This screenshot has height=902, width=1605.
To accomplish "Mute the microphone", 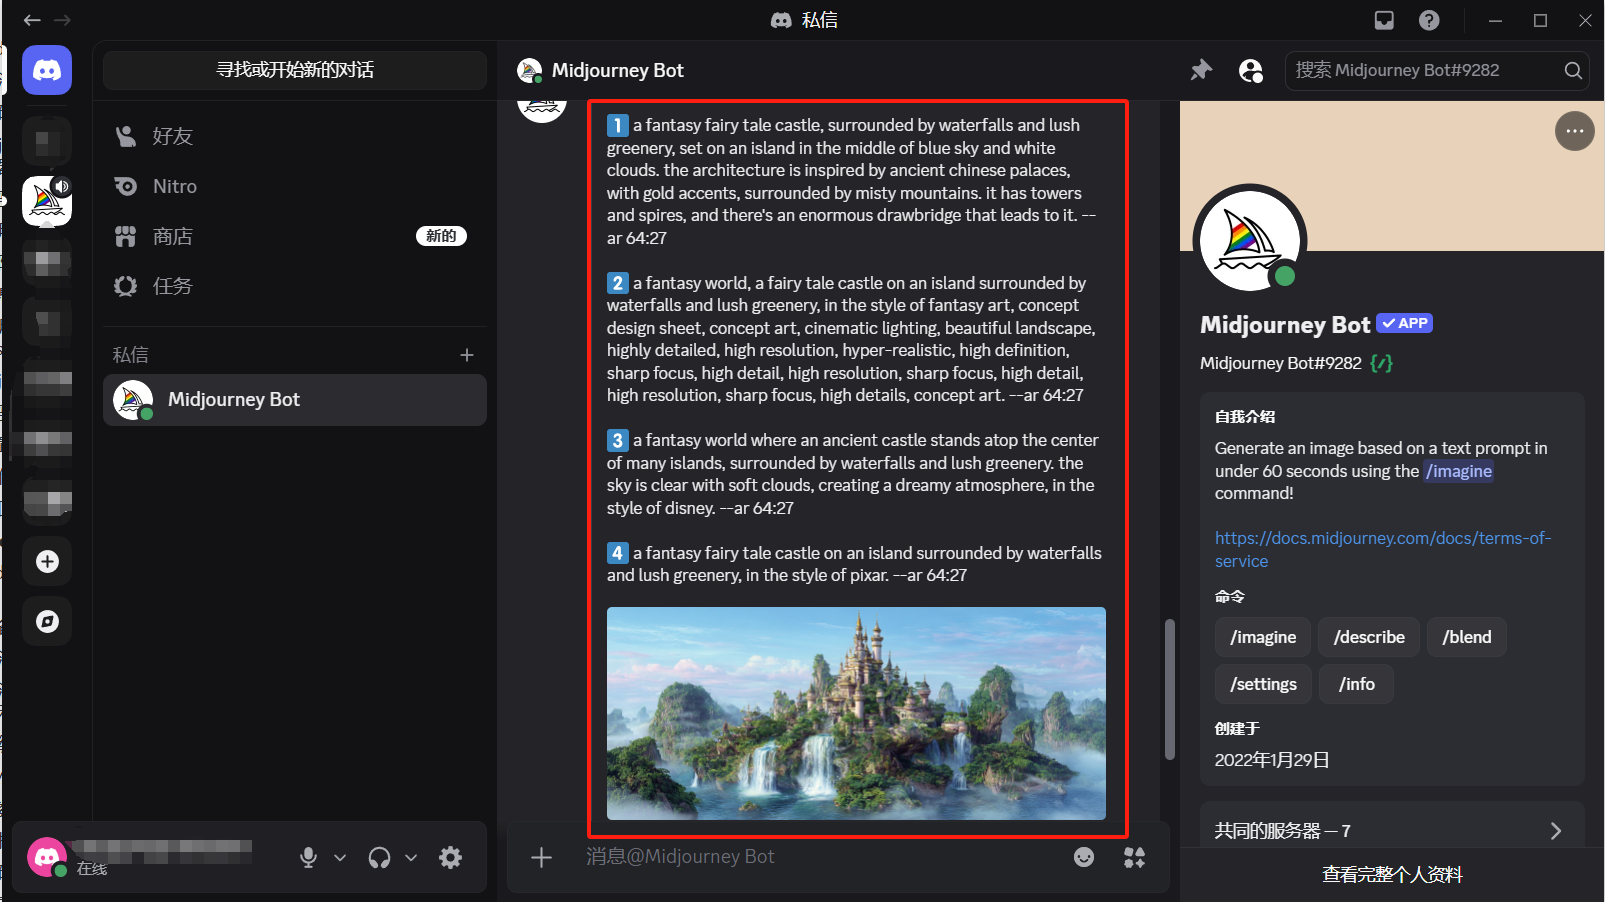I will (x=308, y=857).
